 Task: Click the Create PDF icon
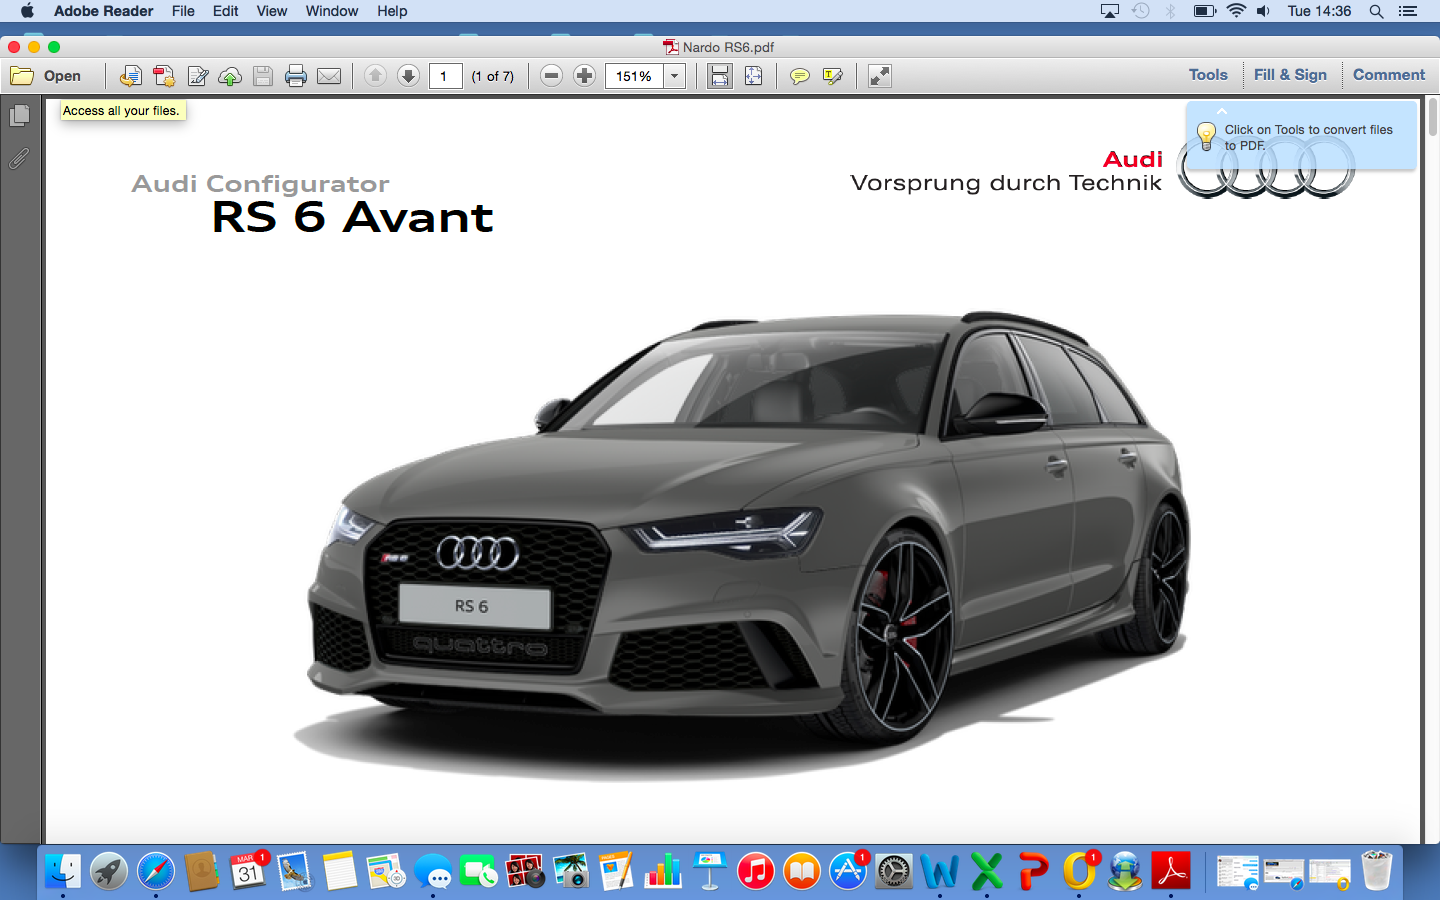(x=164, y=76)
